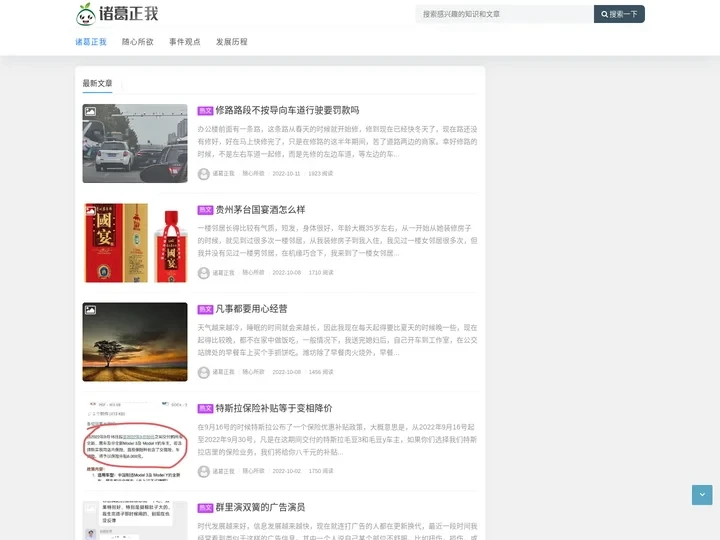Click the search box for articles

pyautogui.click(x=504, y=14)
